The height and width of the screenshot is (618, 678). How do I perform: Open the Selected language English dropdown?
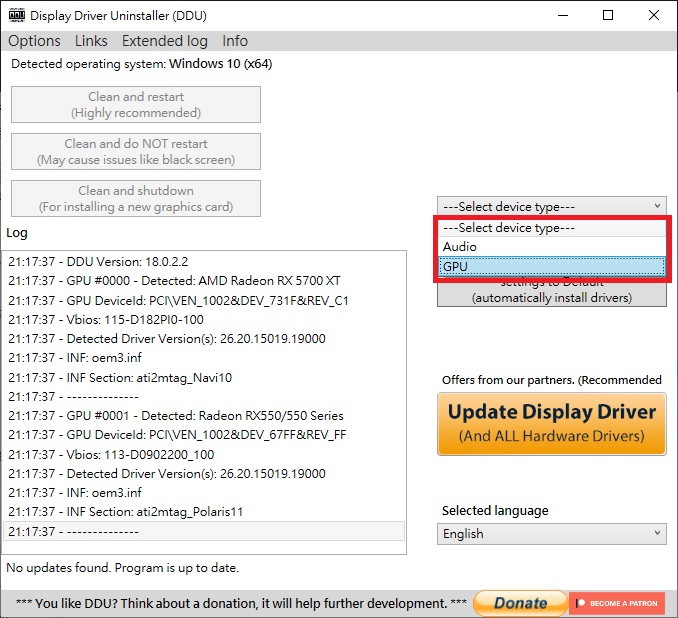552,534
